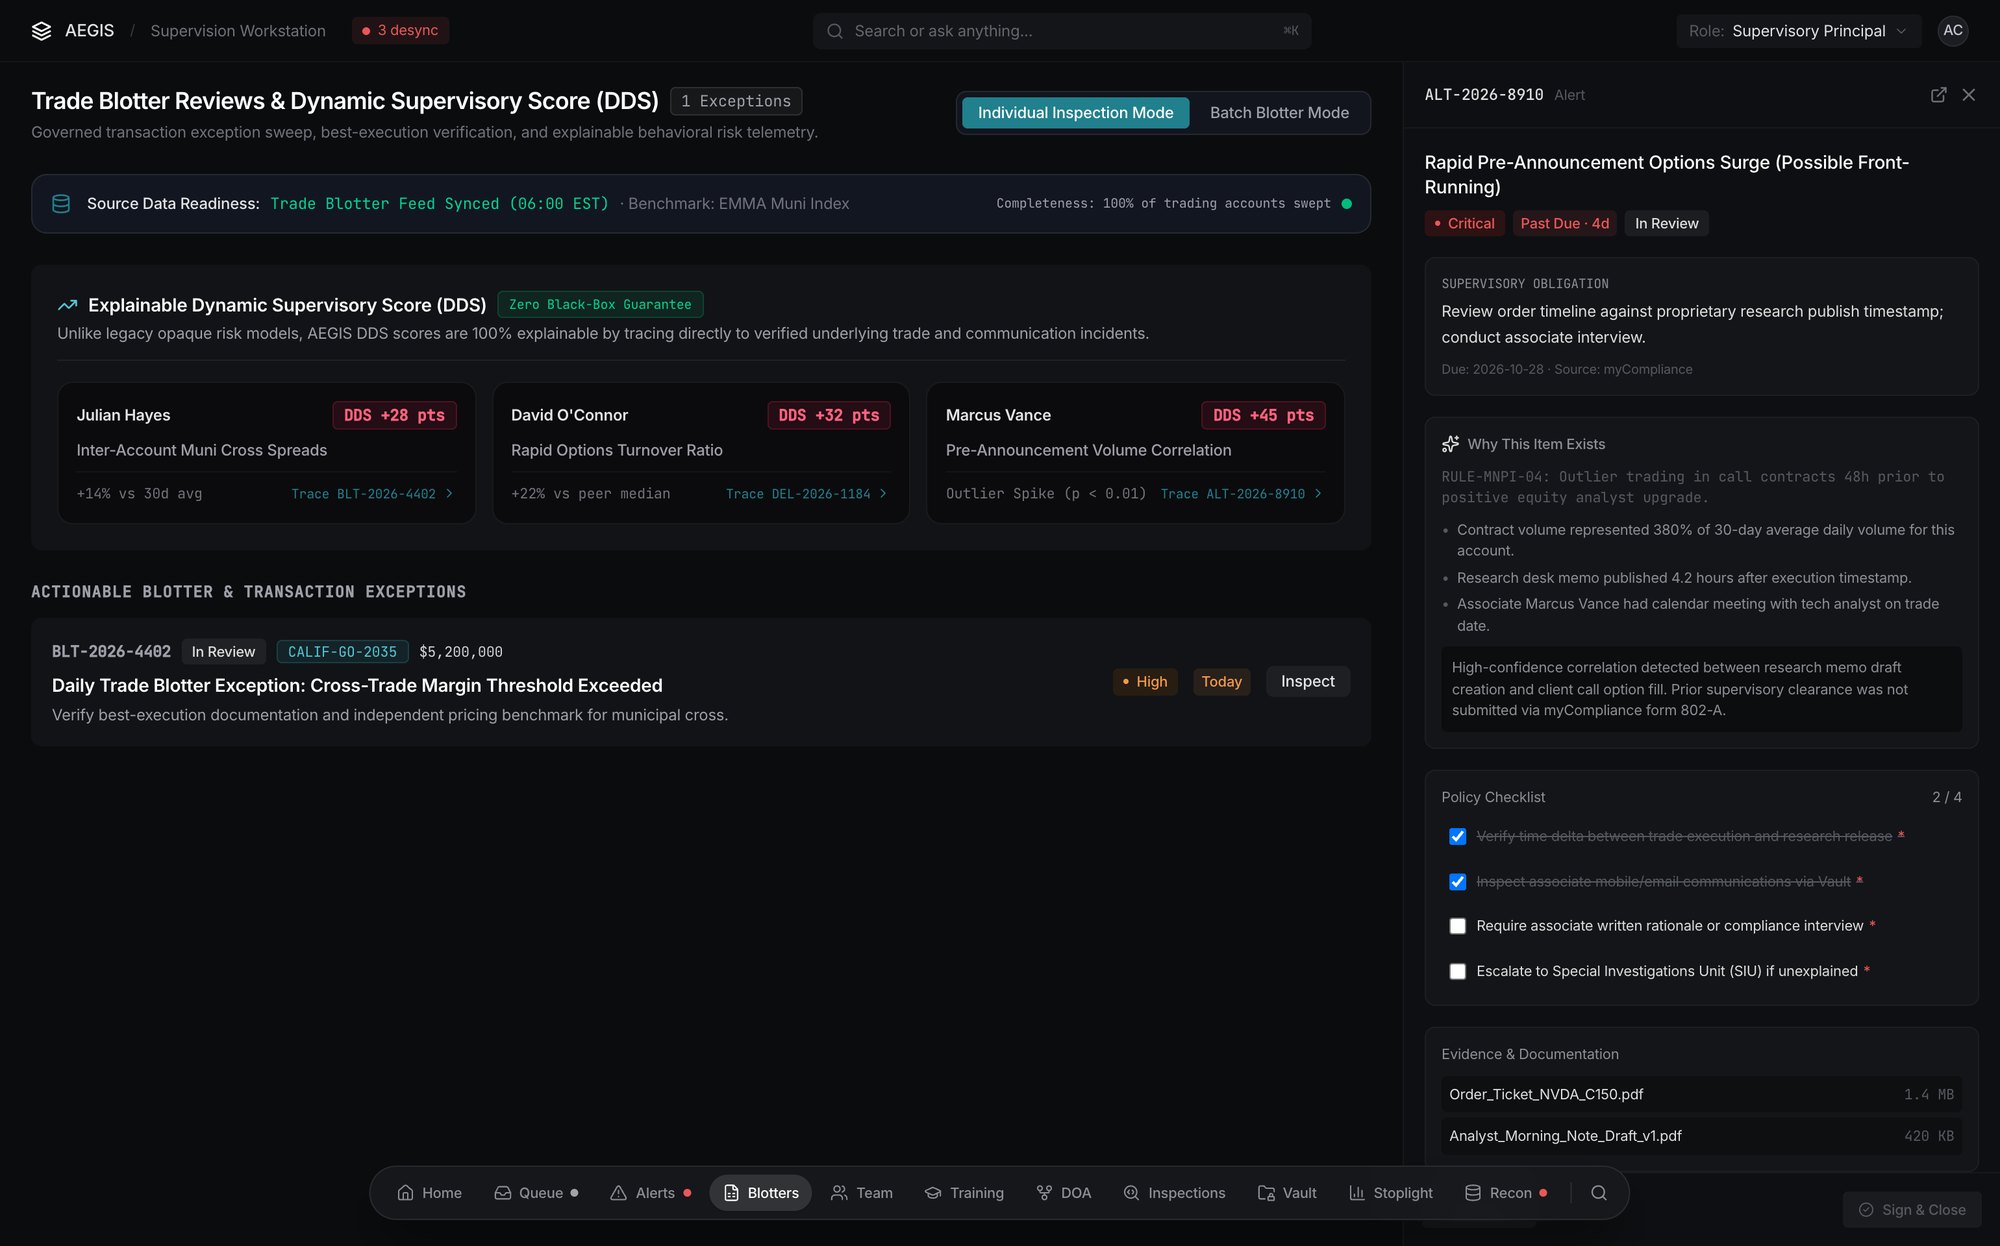Screen dimensions: 2000x1246
Task: Switch to Batch Blotter Mode
Action: coord(1279,113)
